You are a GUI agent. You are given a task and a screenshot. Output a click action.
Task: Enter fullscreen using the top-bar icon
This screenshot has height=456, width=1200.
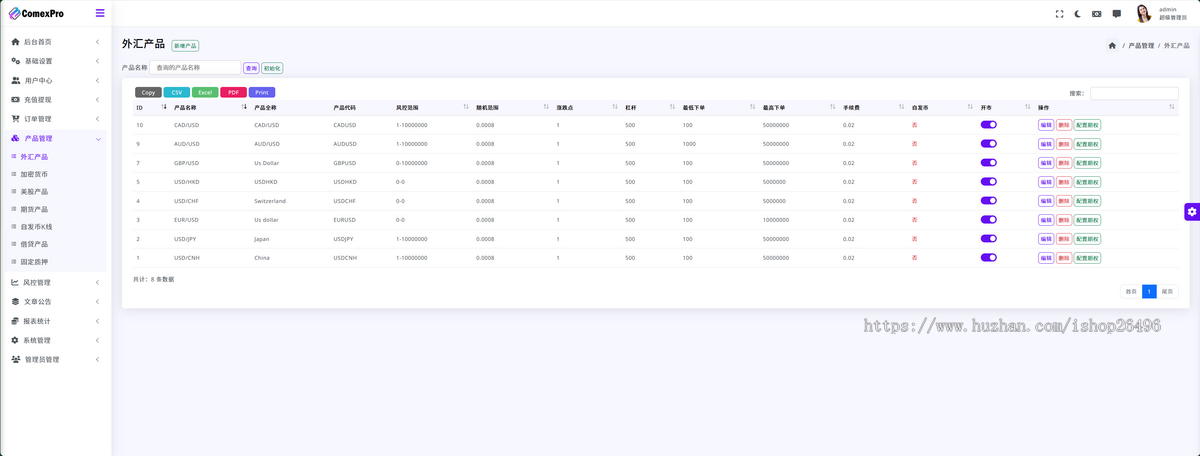coord(1060,14)
